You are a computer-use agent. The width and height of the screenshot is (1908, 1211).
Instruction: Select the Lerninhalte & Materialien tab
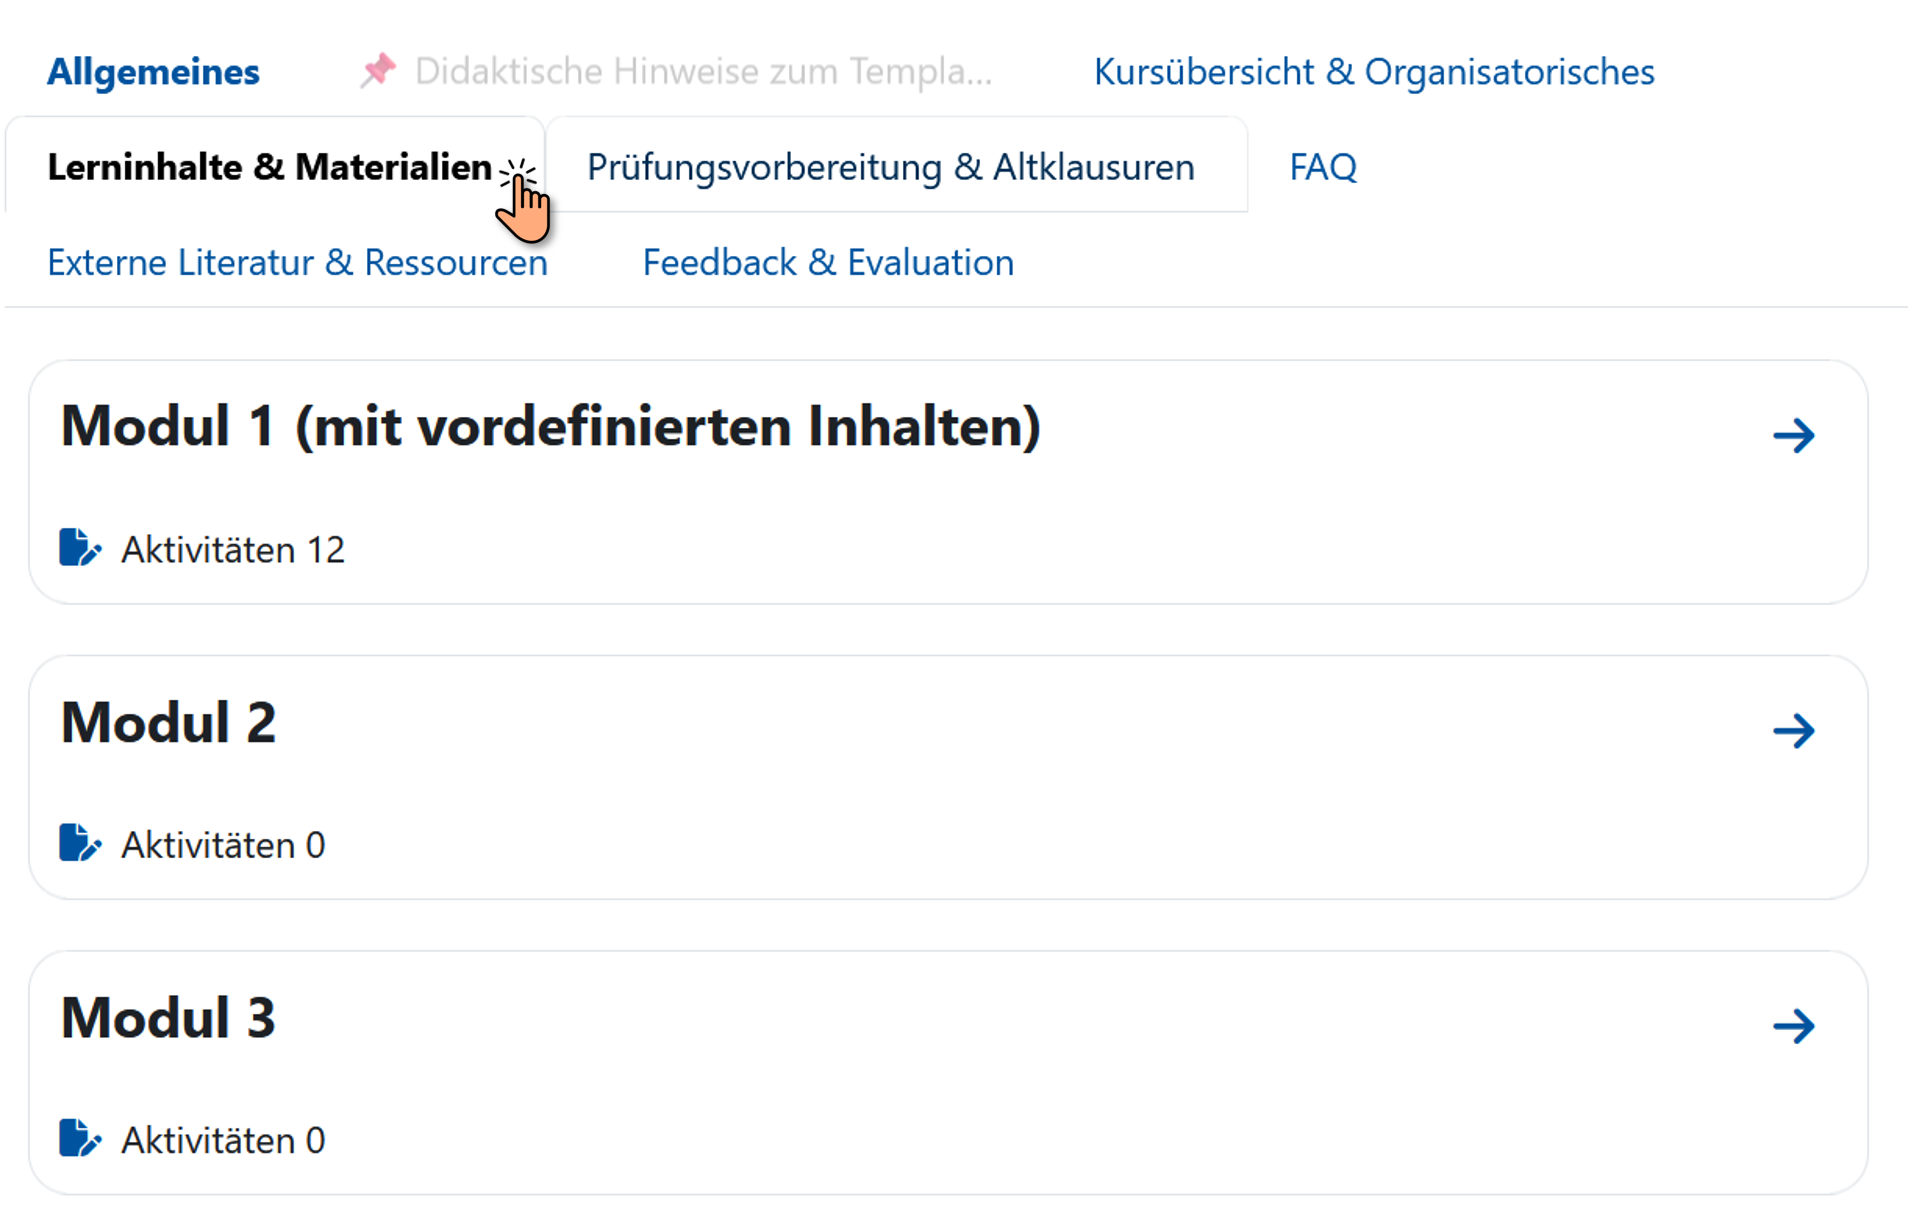(x=269, y=167)
